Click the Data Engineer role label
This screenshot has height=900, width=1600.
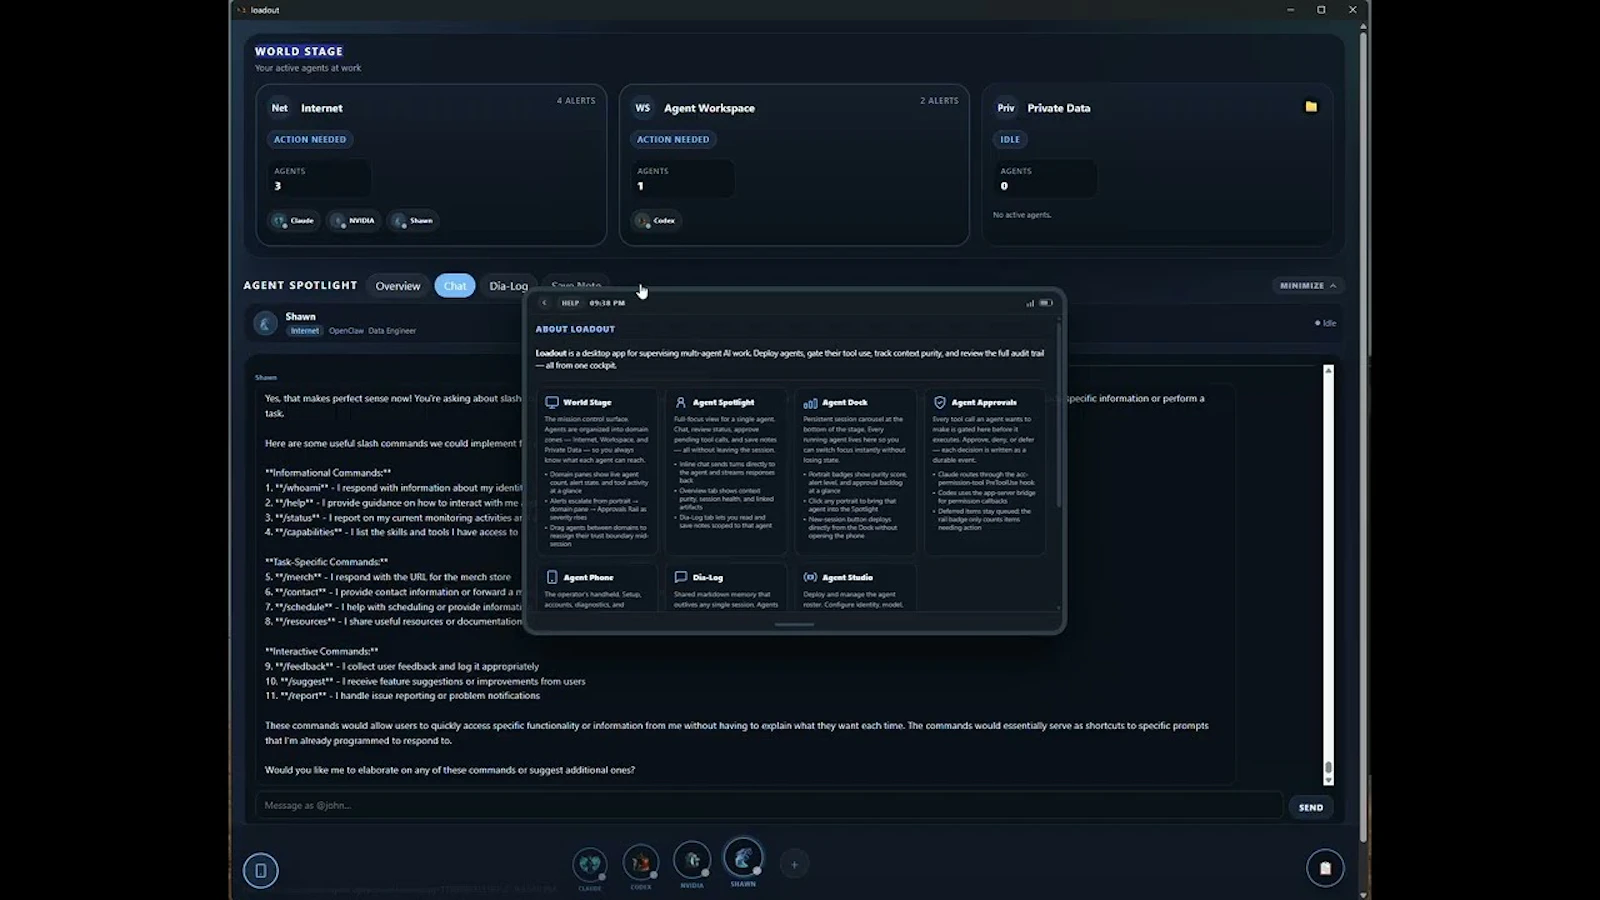click(x=392, y=331)
